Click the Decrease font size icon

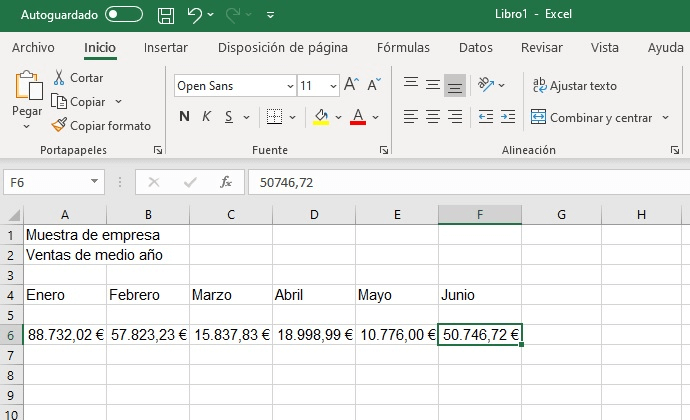pyautogui.click(x=374, y=85)
